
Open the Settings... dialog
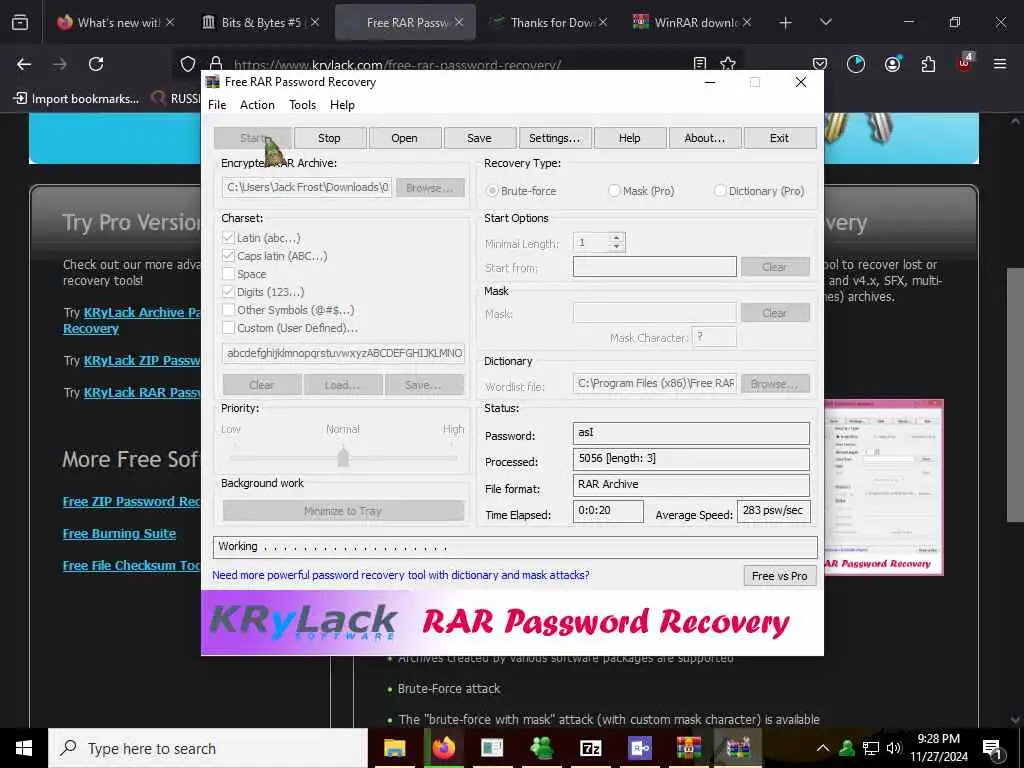pyautogui.click(x=554, y=138)
